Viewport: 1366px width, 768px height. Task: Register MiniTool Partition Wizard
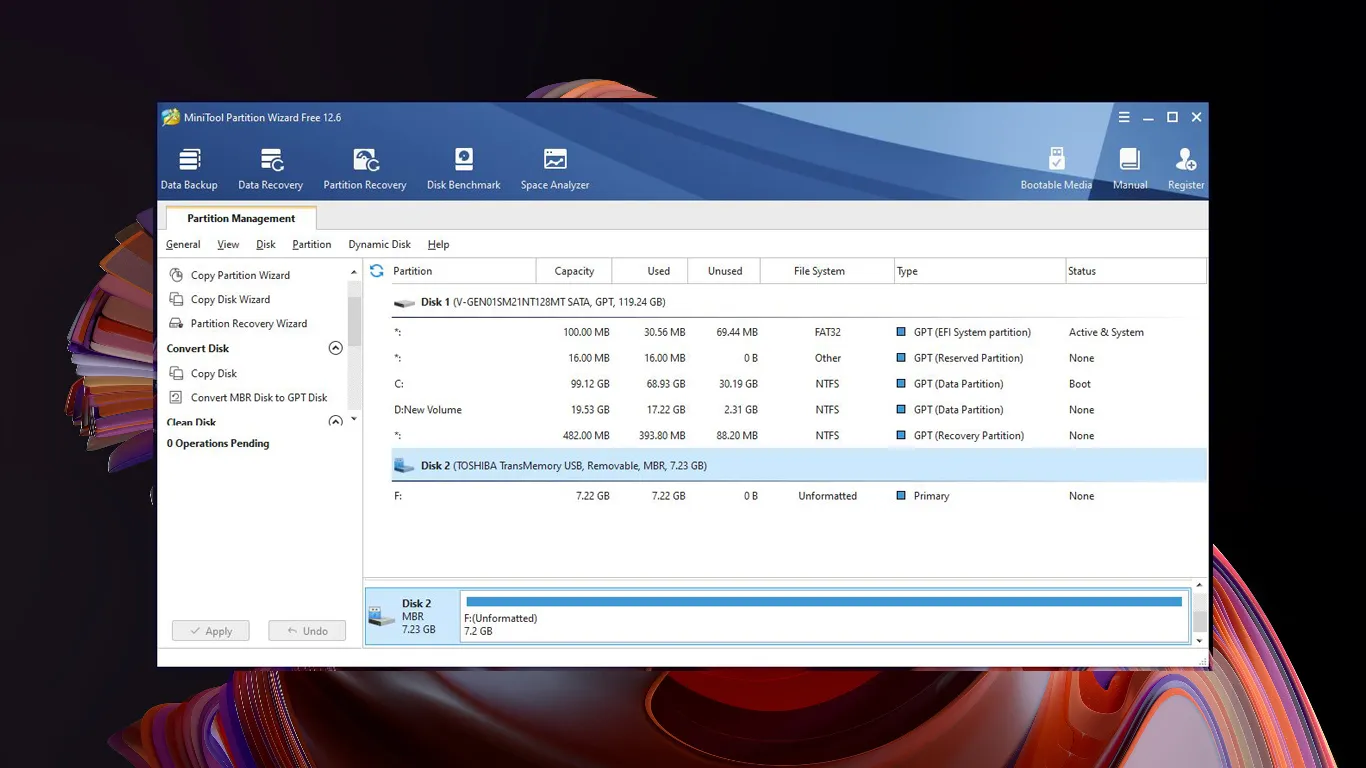click(x=1185, y=166)
